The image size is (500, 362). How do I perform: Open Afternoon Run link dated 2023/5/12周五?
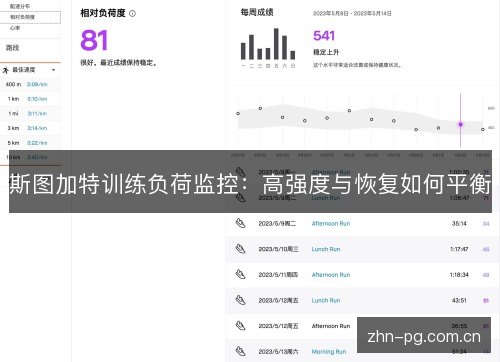tap(331, 326)
